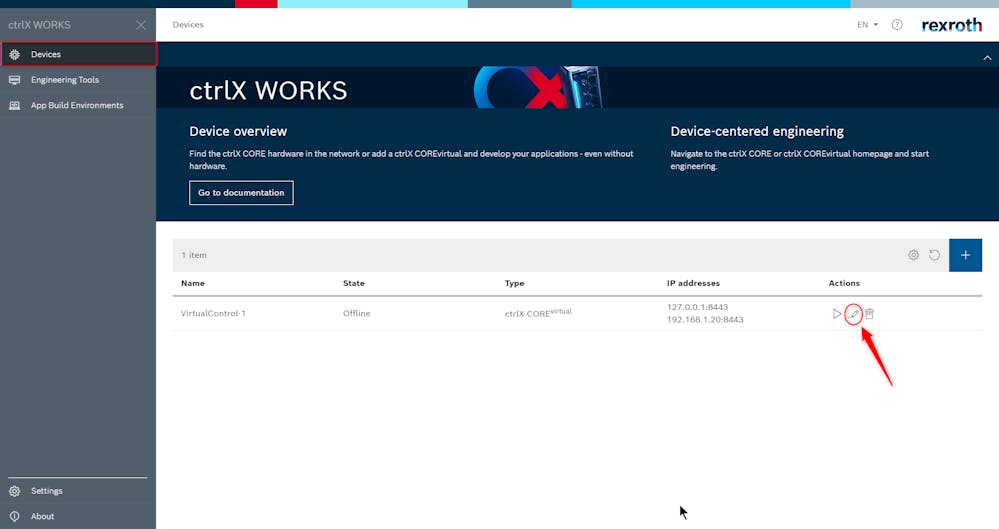
Task: Open Engineering Tools in sidebar
Action: [x=78, y=80]
